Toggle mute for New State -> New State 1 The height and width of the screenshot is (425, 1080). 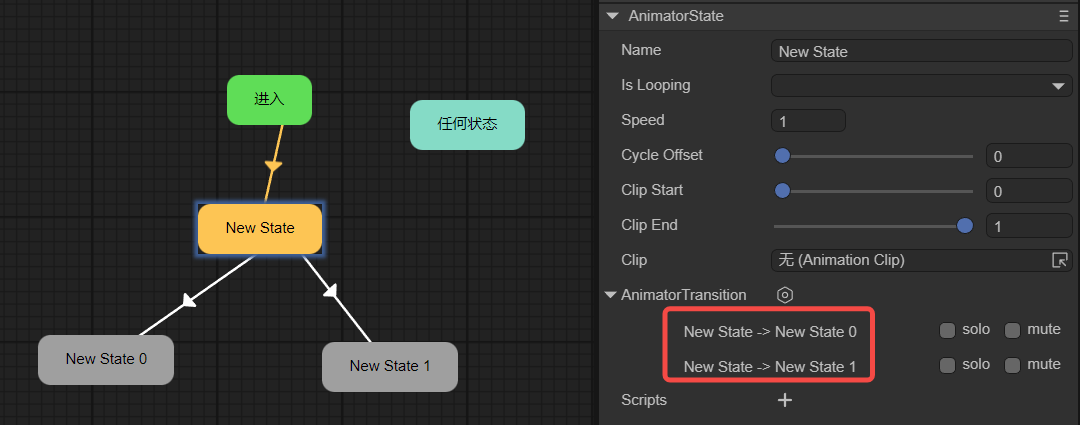(1012, 365)
